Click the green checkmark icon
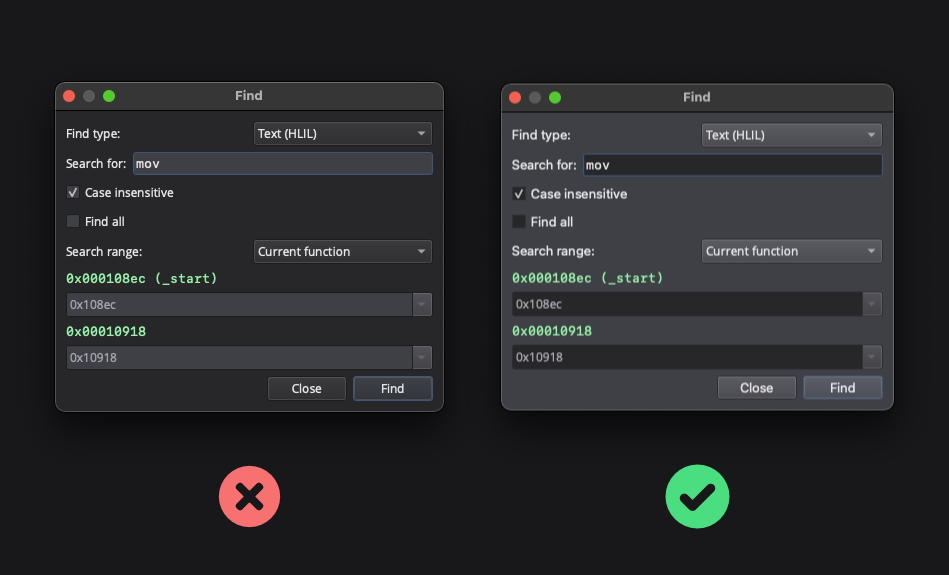Screen dimensions: 949x575 point(697,497)
